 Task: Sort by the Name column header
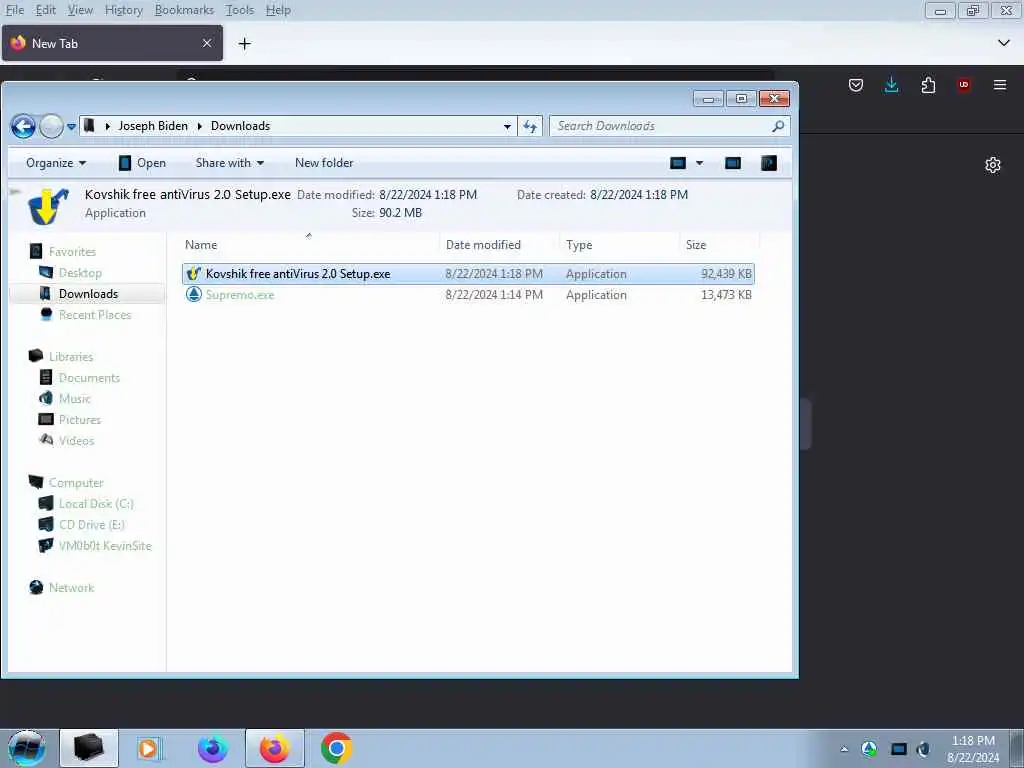pyautogui.click(x=200, y=245)
